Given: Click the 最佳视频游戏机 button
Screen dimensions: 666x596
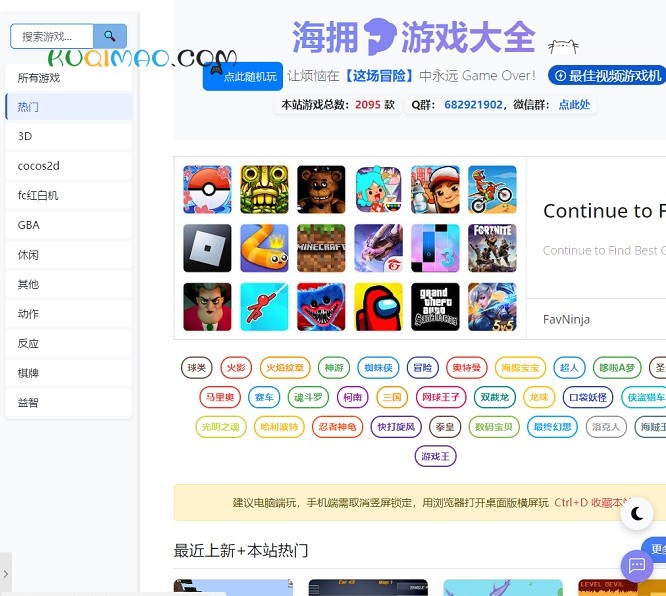Looking at the screenshot, I should (607, 76).
